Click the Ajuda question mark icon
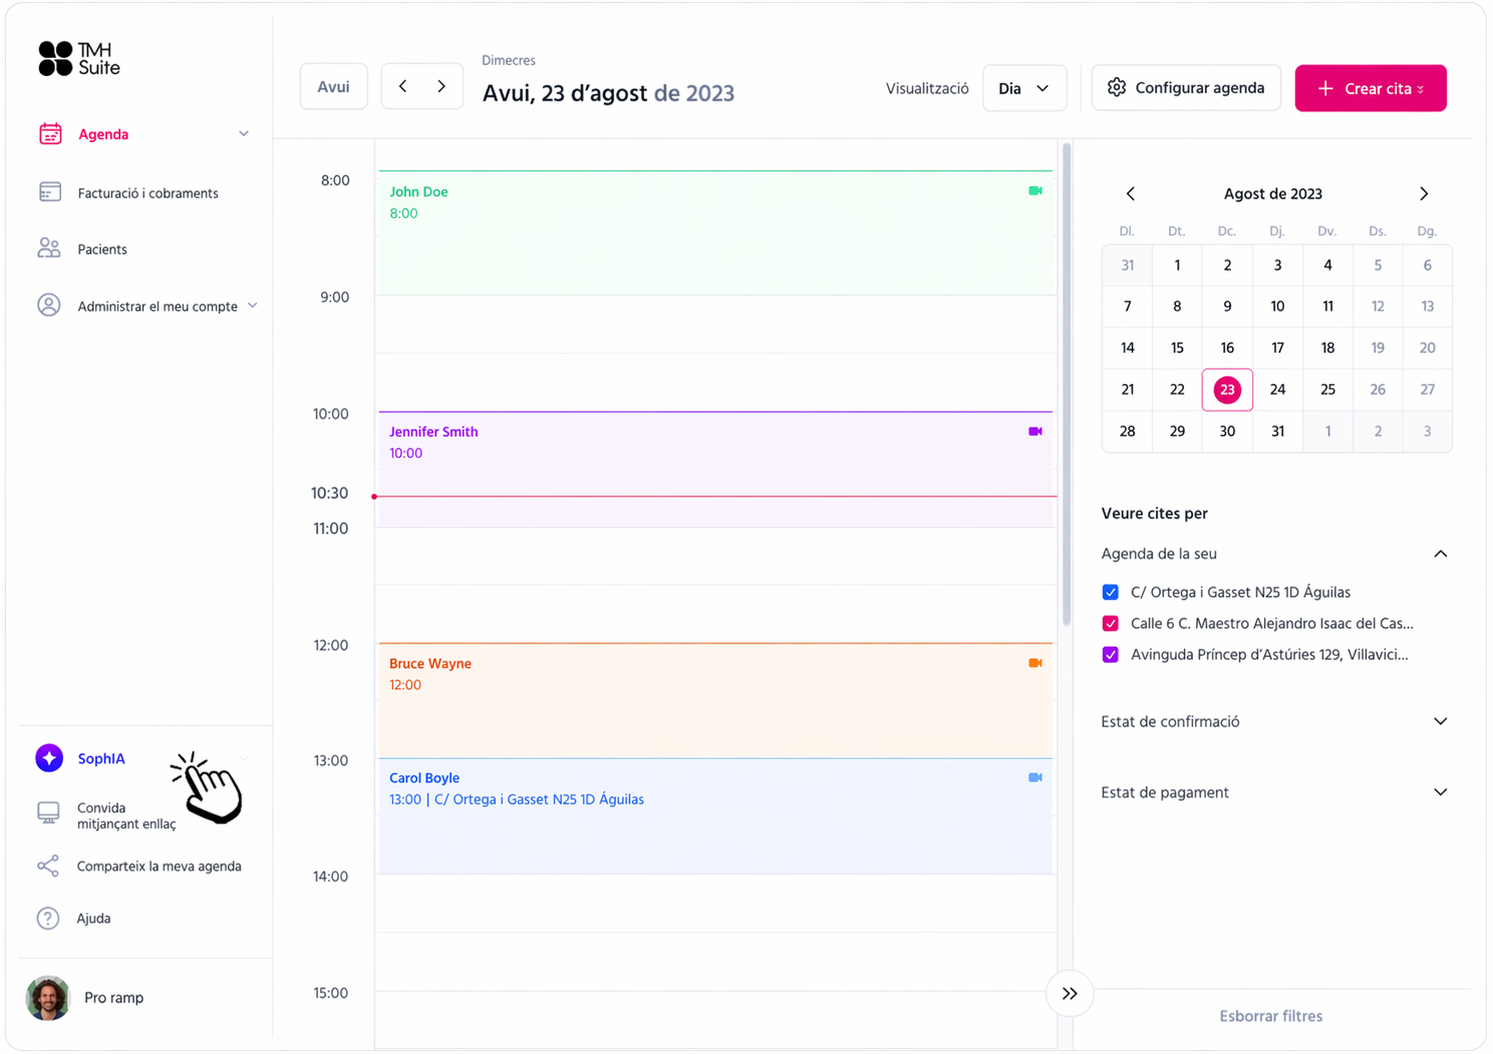This screenshot has height=1054, width=1493. (x=48, y=918)
